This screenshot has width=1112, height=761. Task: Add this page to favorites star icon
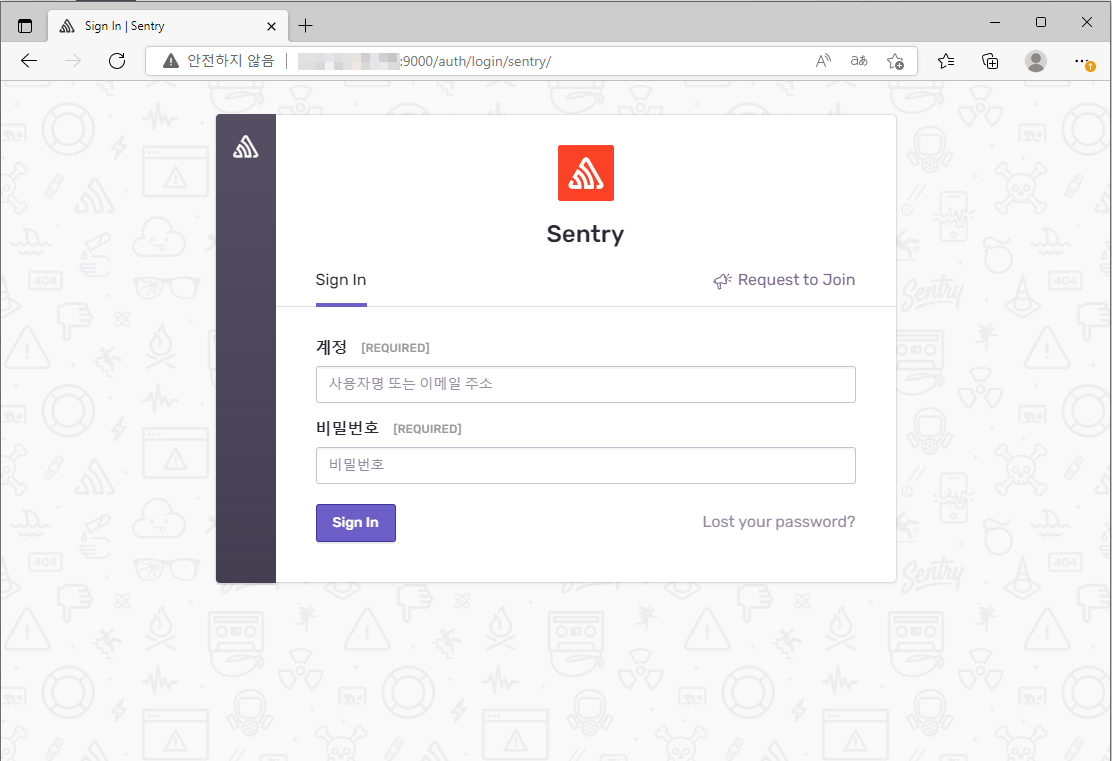tap(895, 61)
